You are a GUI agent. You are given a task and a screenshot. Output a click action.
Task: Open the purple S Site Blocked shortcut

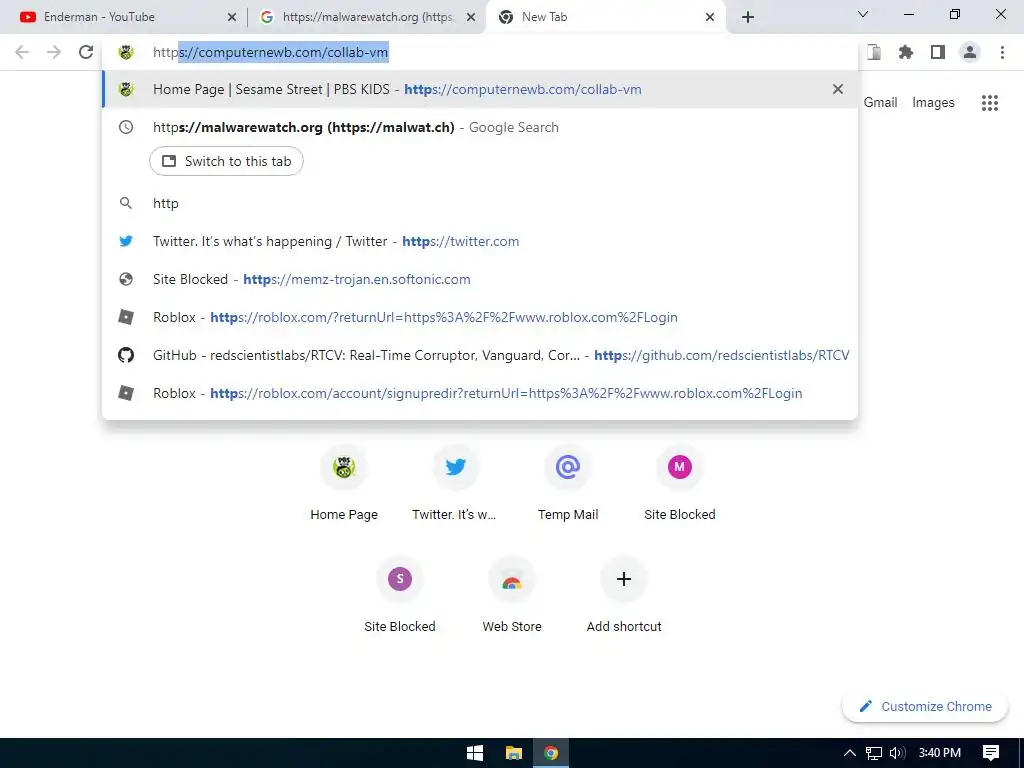tap(400, 594)
